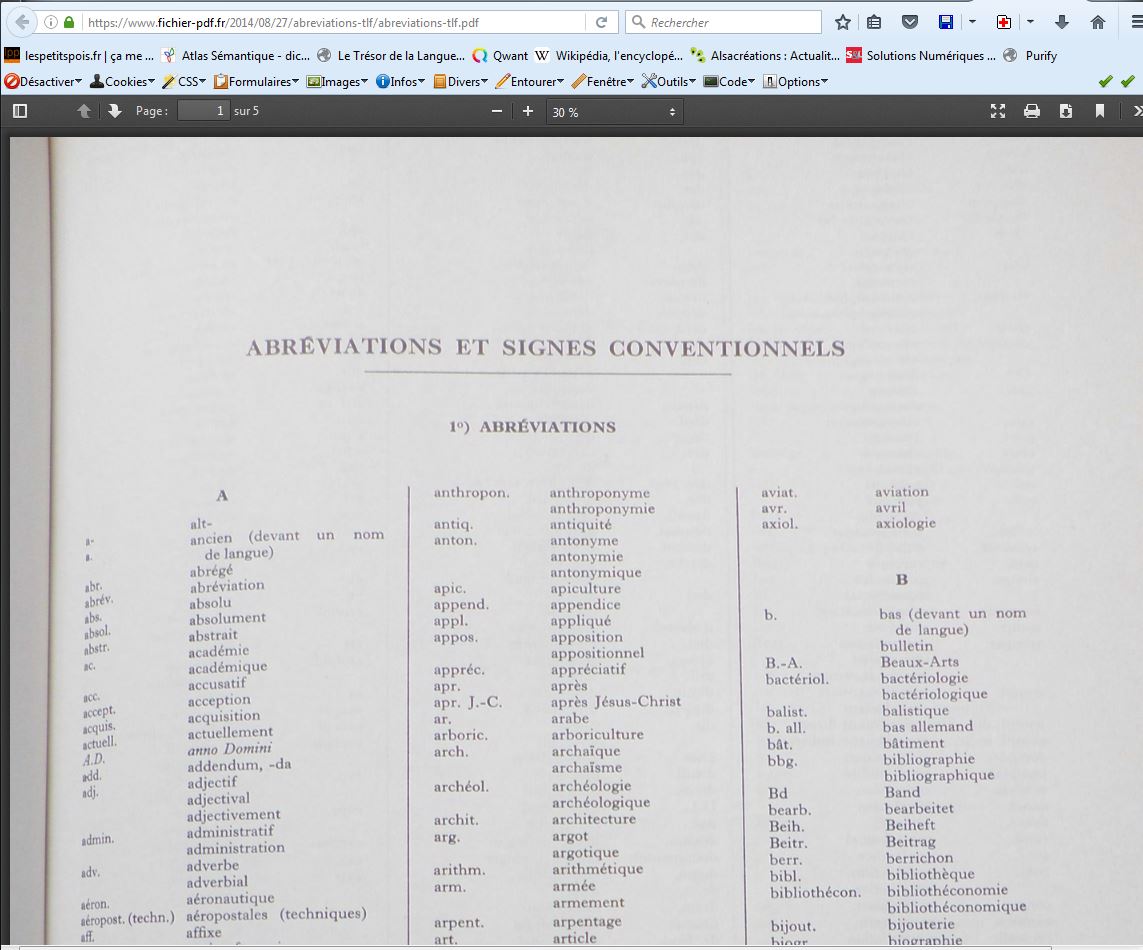
Task: Save to Pocket icon
Action: click(x=910, y=22)
